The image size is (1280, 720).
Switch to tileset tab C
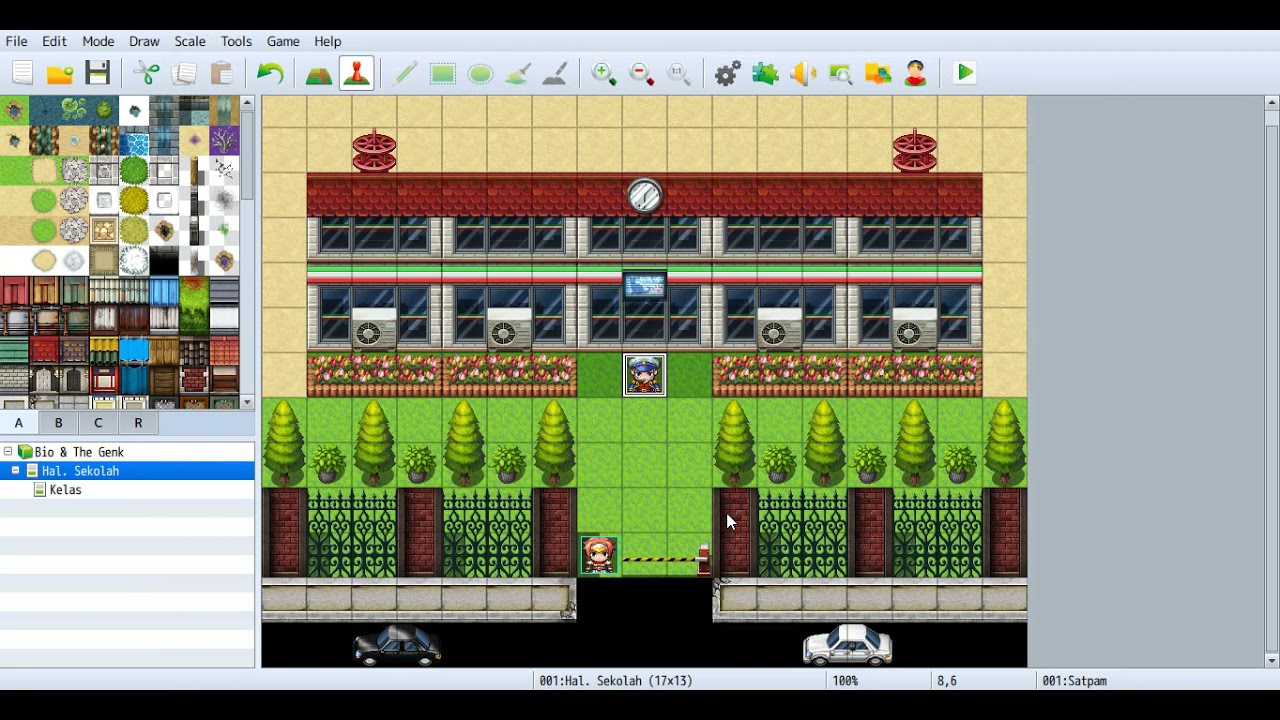pos(98,423)
